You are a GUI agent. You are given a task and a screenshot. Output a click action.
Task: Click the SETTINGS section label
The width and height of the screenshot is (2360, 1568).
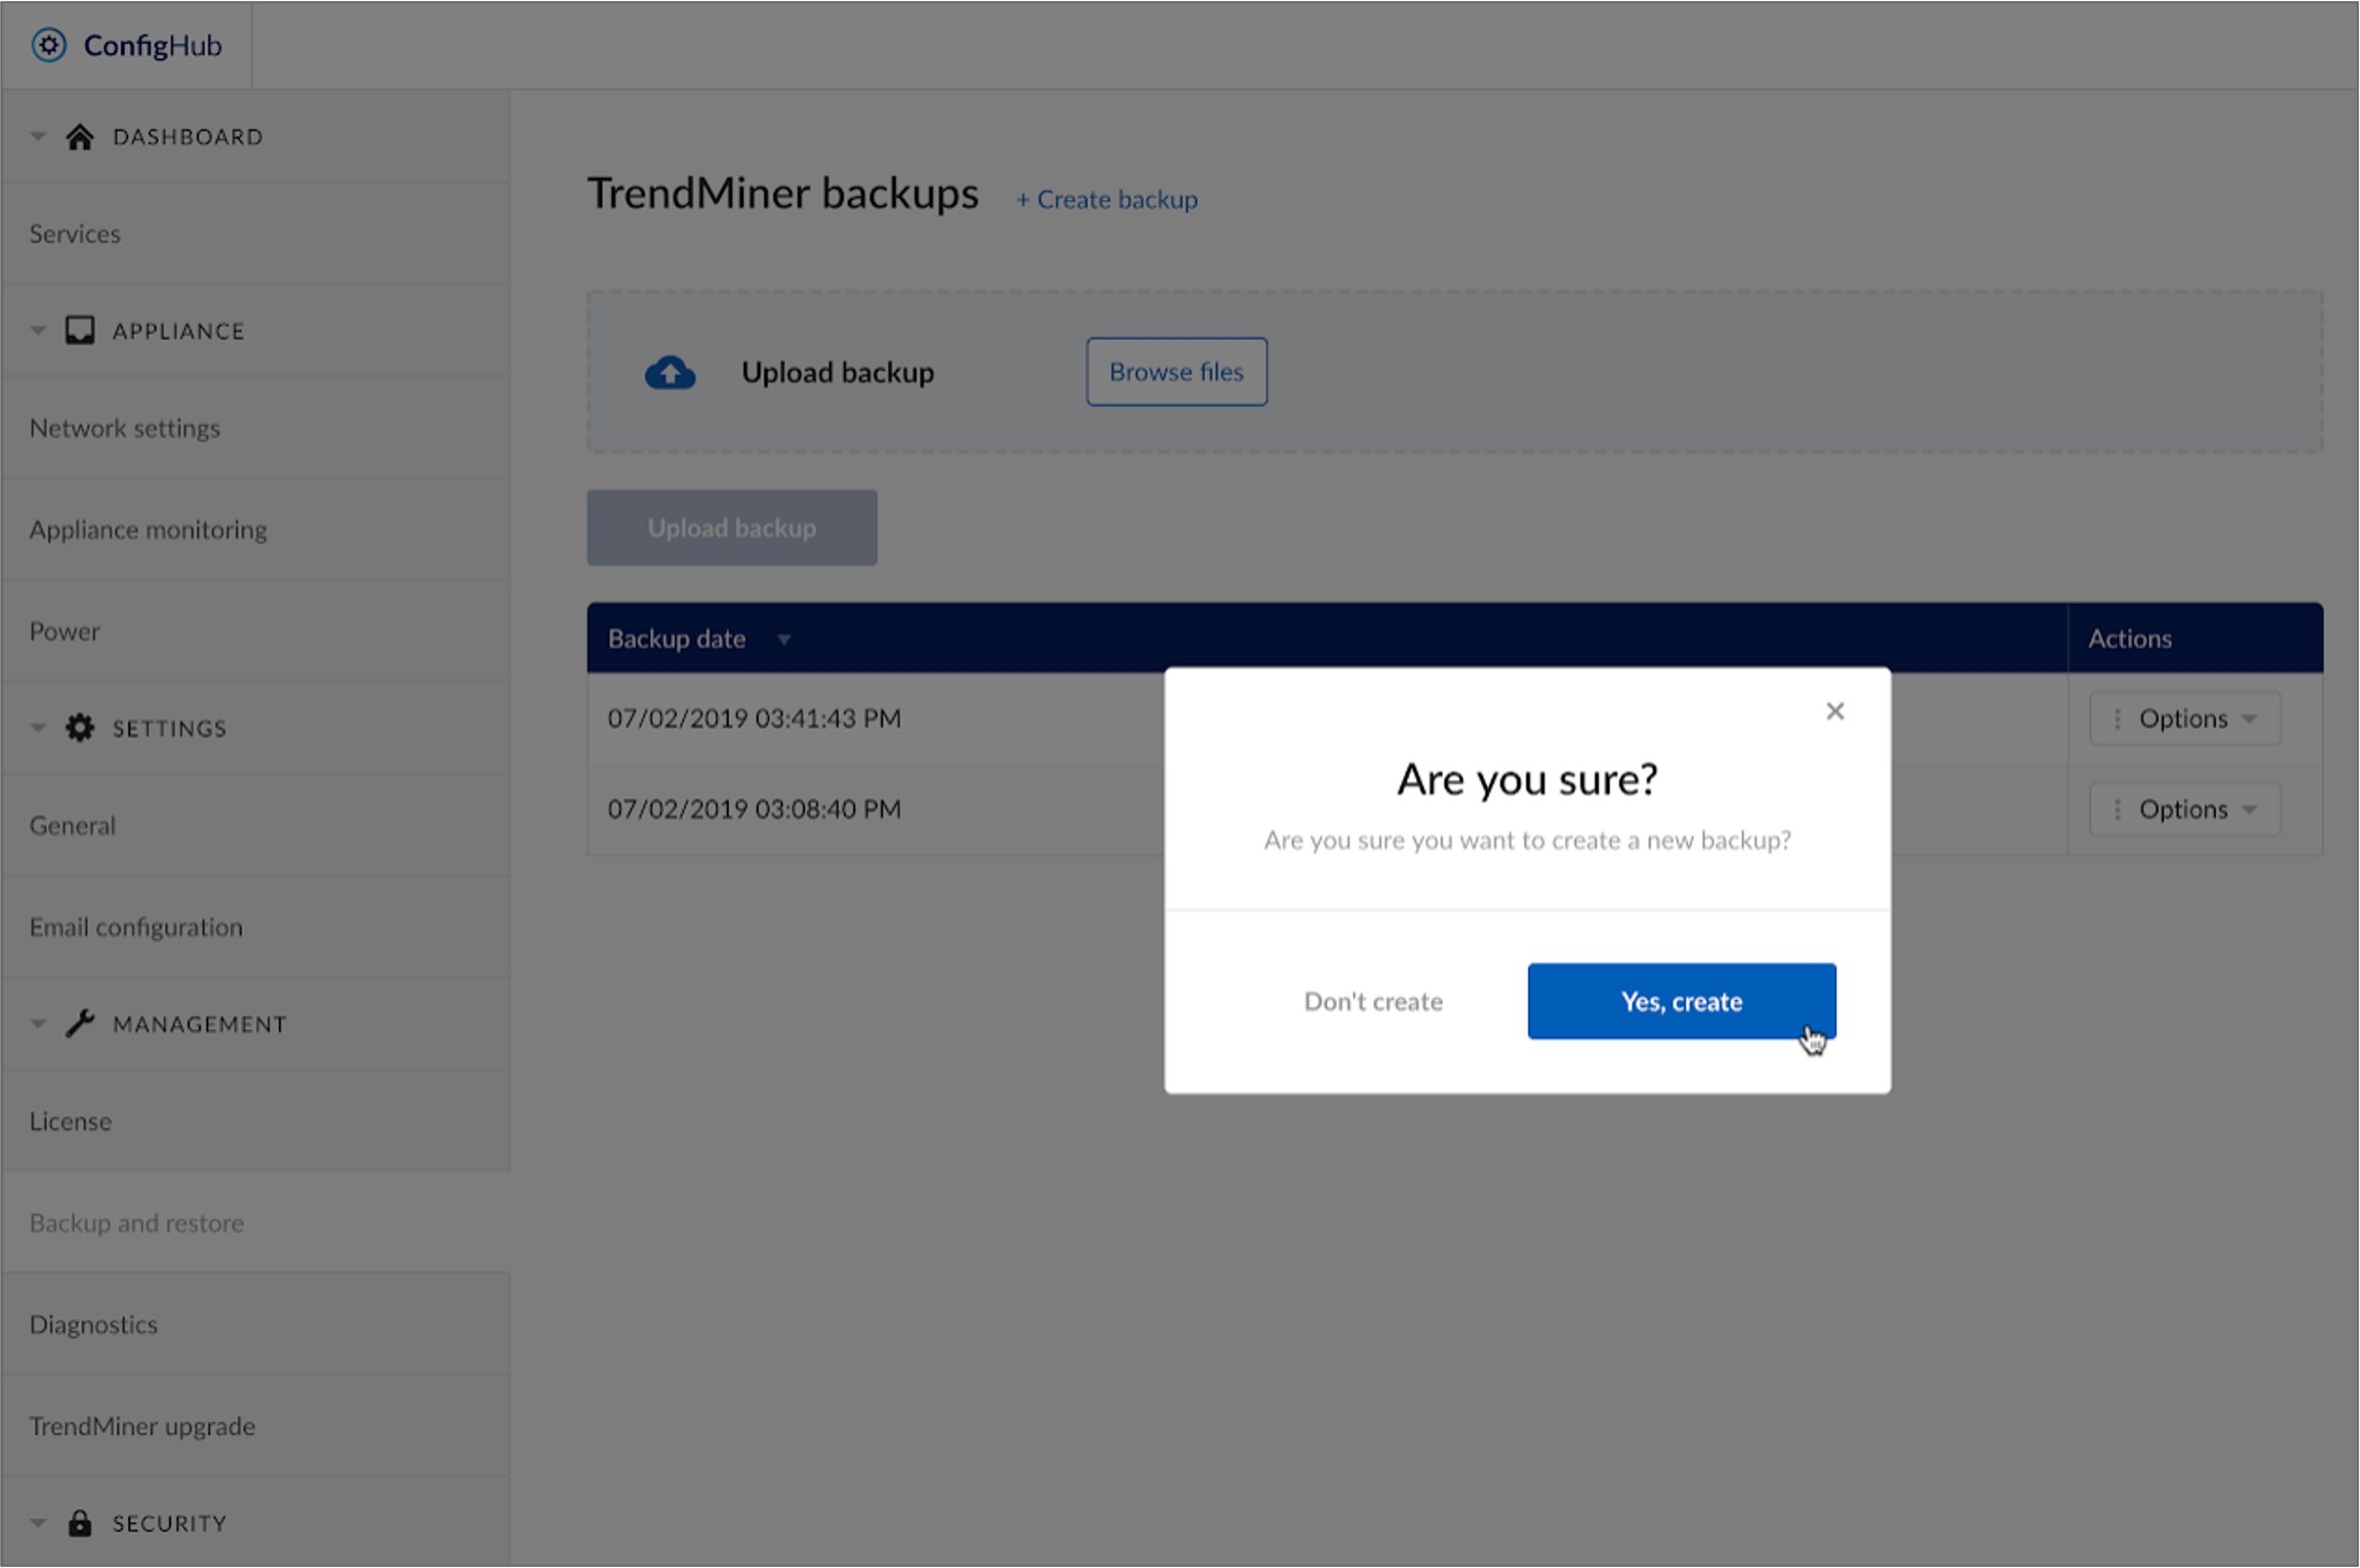(169, 728)
